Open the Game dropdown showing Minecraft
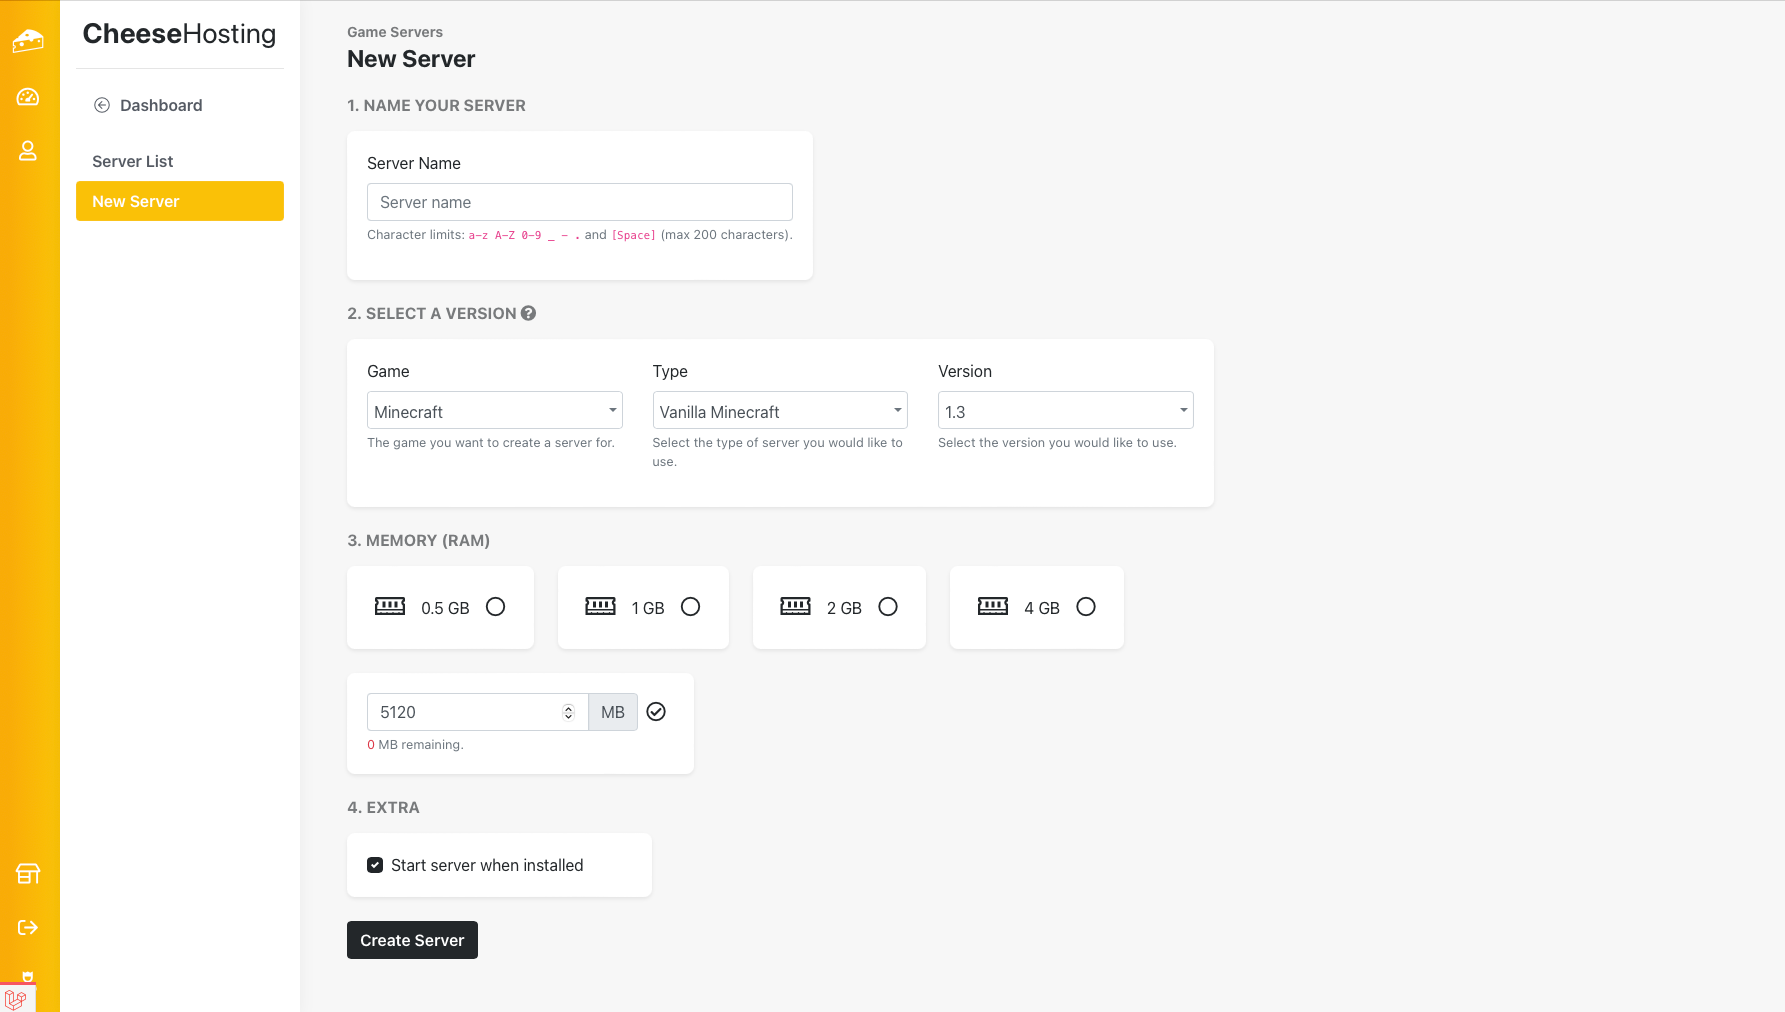 point(494,411)
